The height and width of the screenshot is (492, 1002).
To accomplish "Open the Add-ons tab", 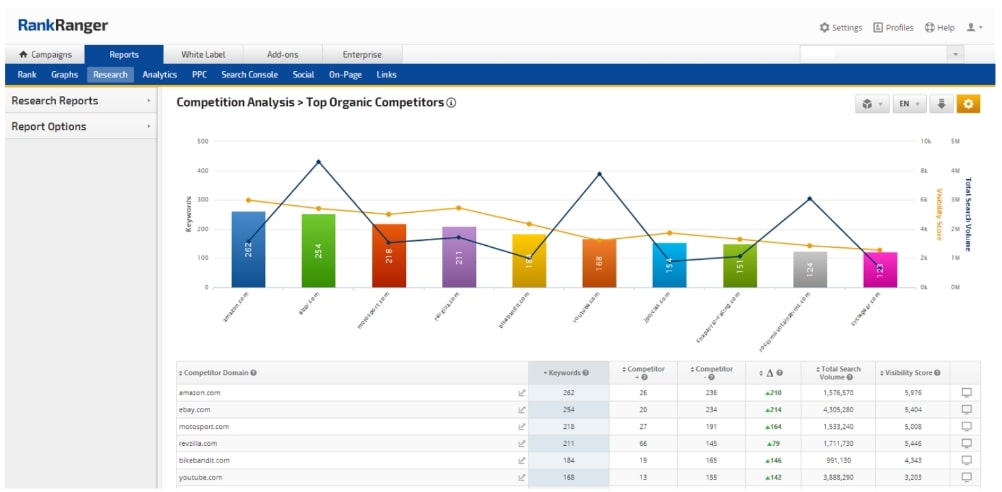I will (282, 54).
